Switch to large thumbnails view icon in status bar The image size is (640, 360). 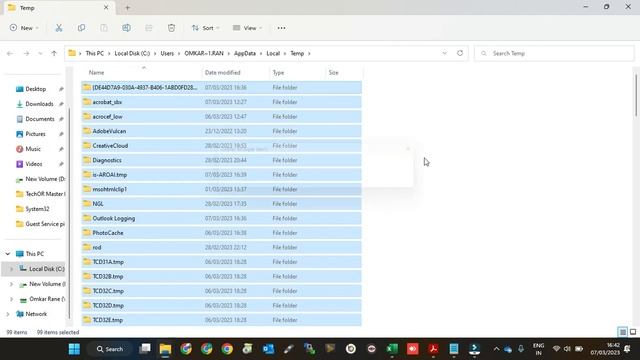click(x=633, y=332)
